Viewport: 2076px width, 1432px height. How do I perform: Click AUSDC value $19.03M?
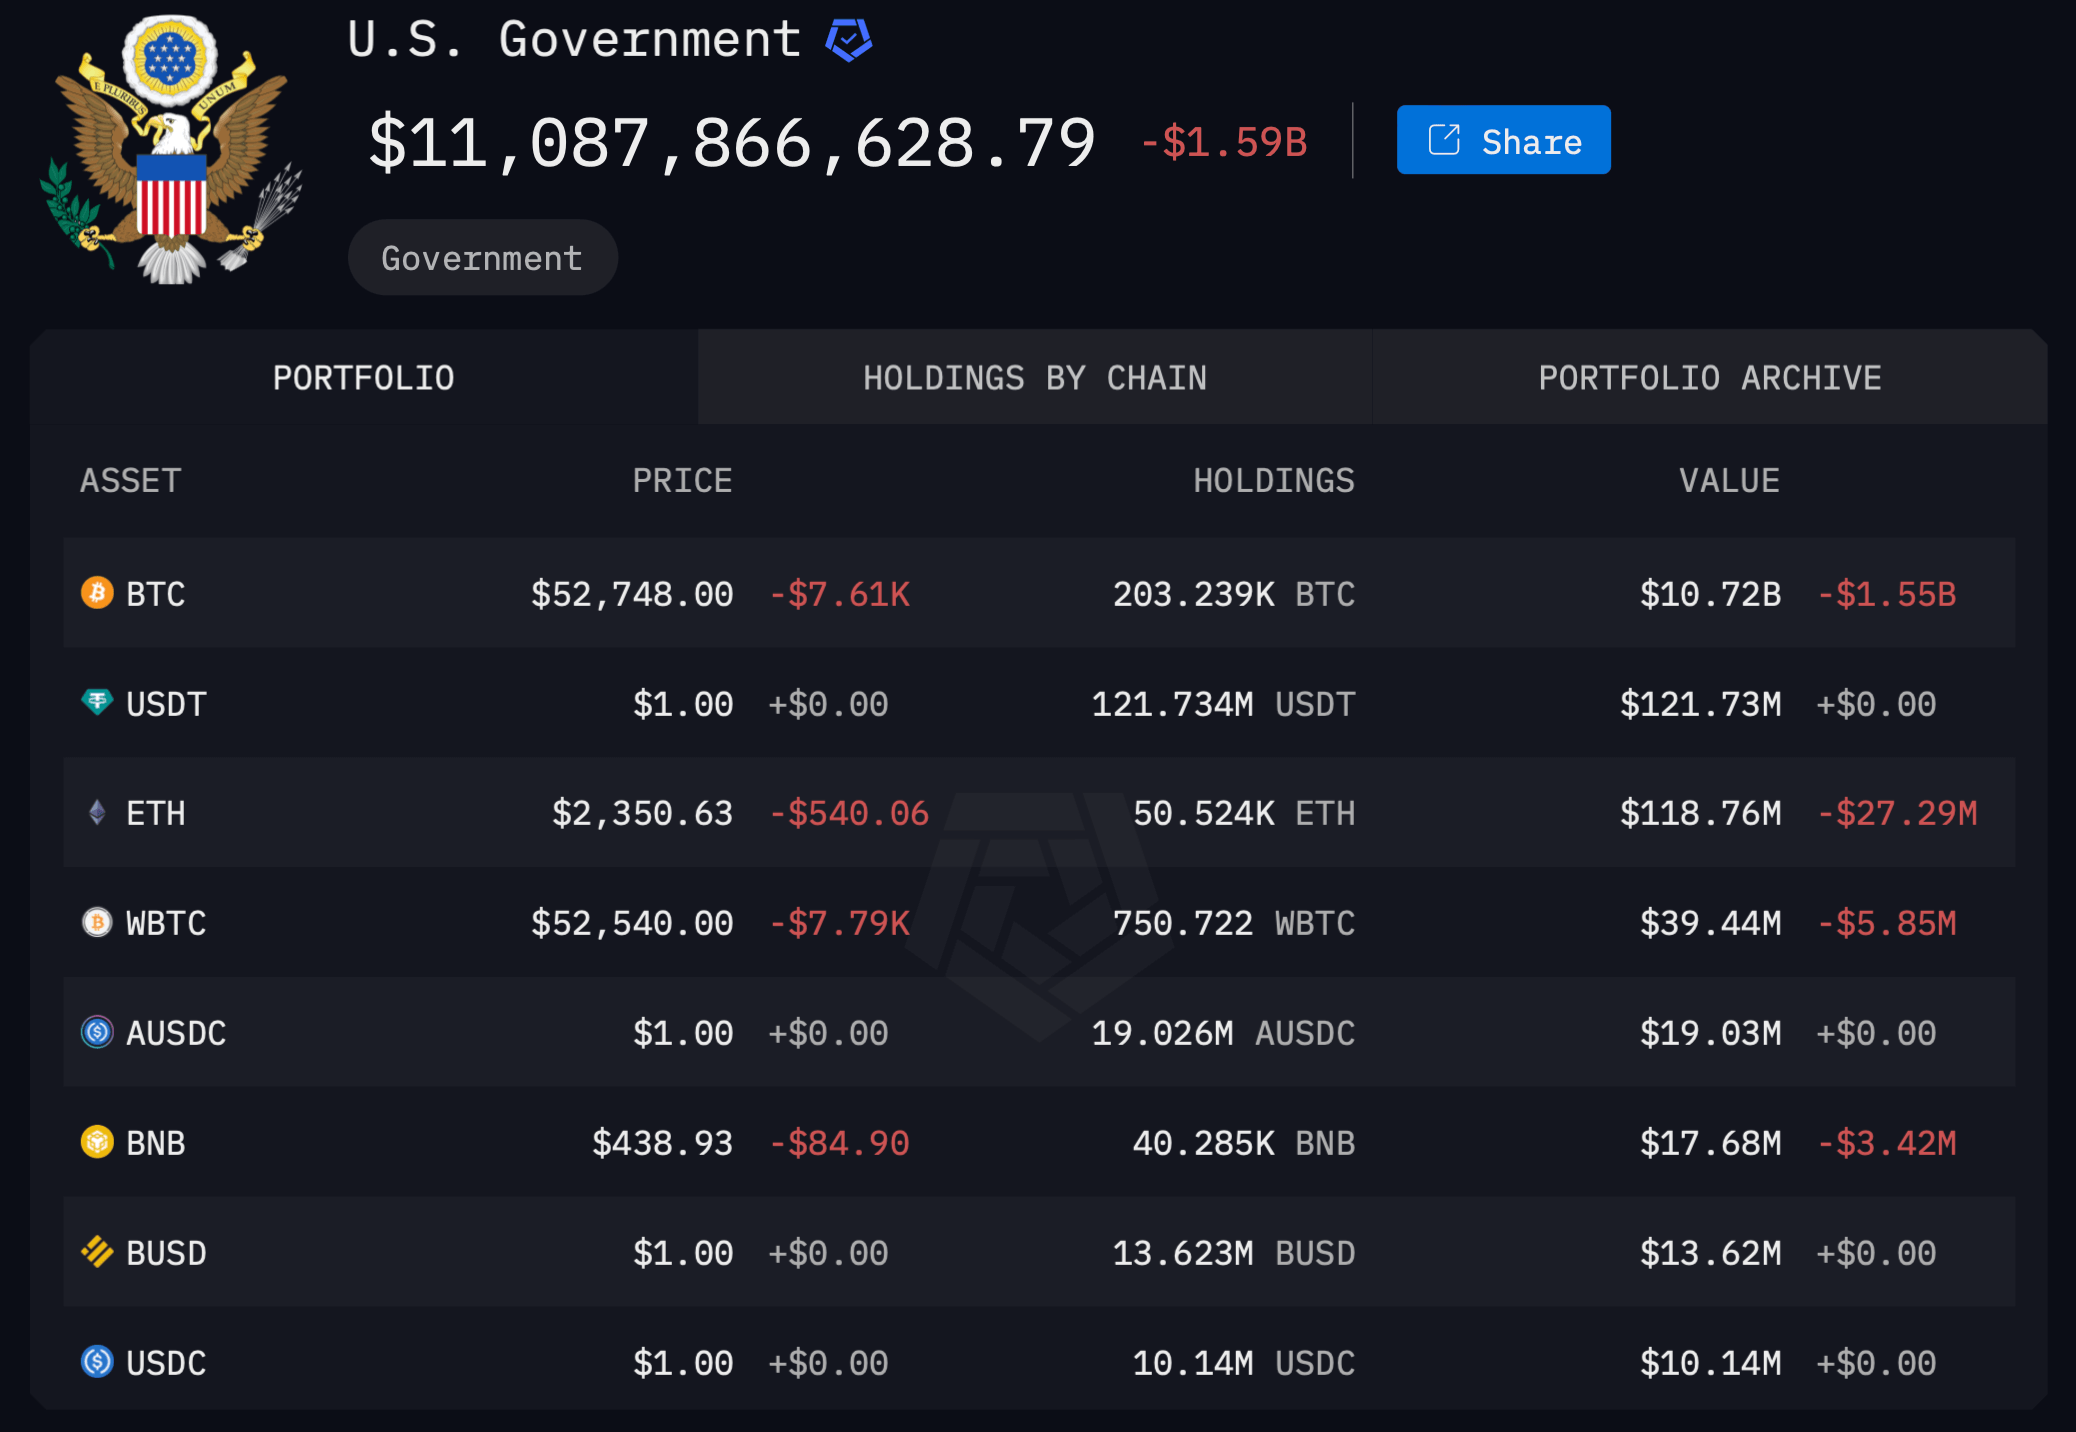tap(1710, 1033)
